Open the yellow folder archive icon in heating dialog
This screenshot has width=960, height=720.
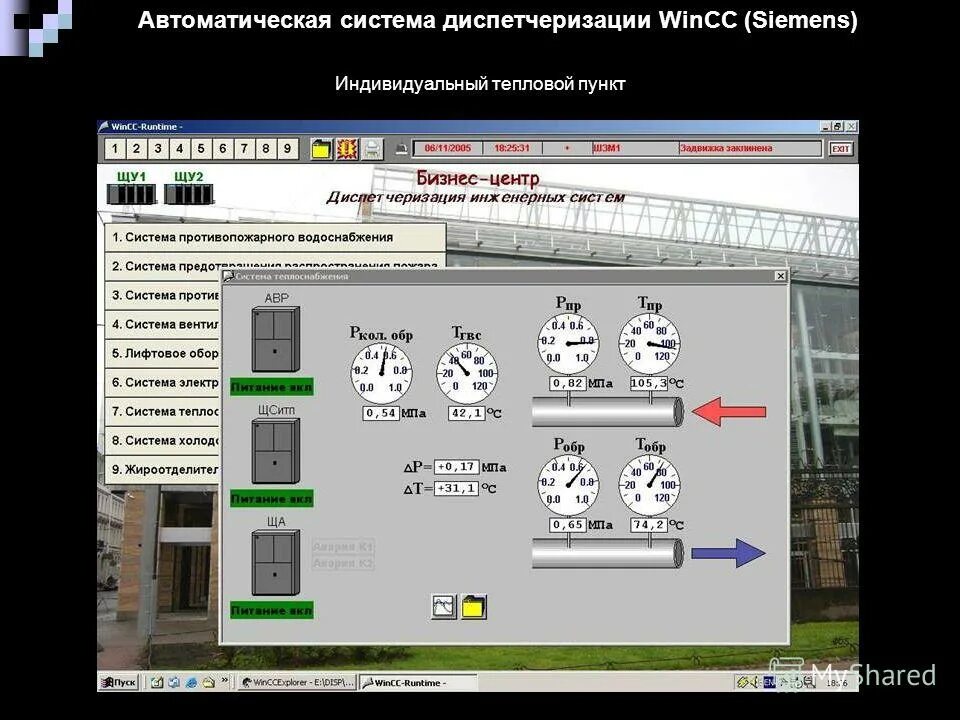(472, 606)
